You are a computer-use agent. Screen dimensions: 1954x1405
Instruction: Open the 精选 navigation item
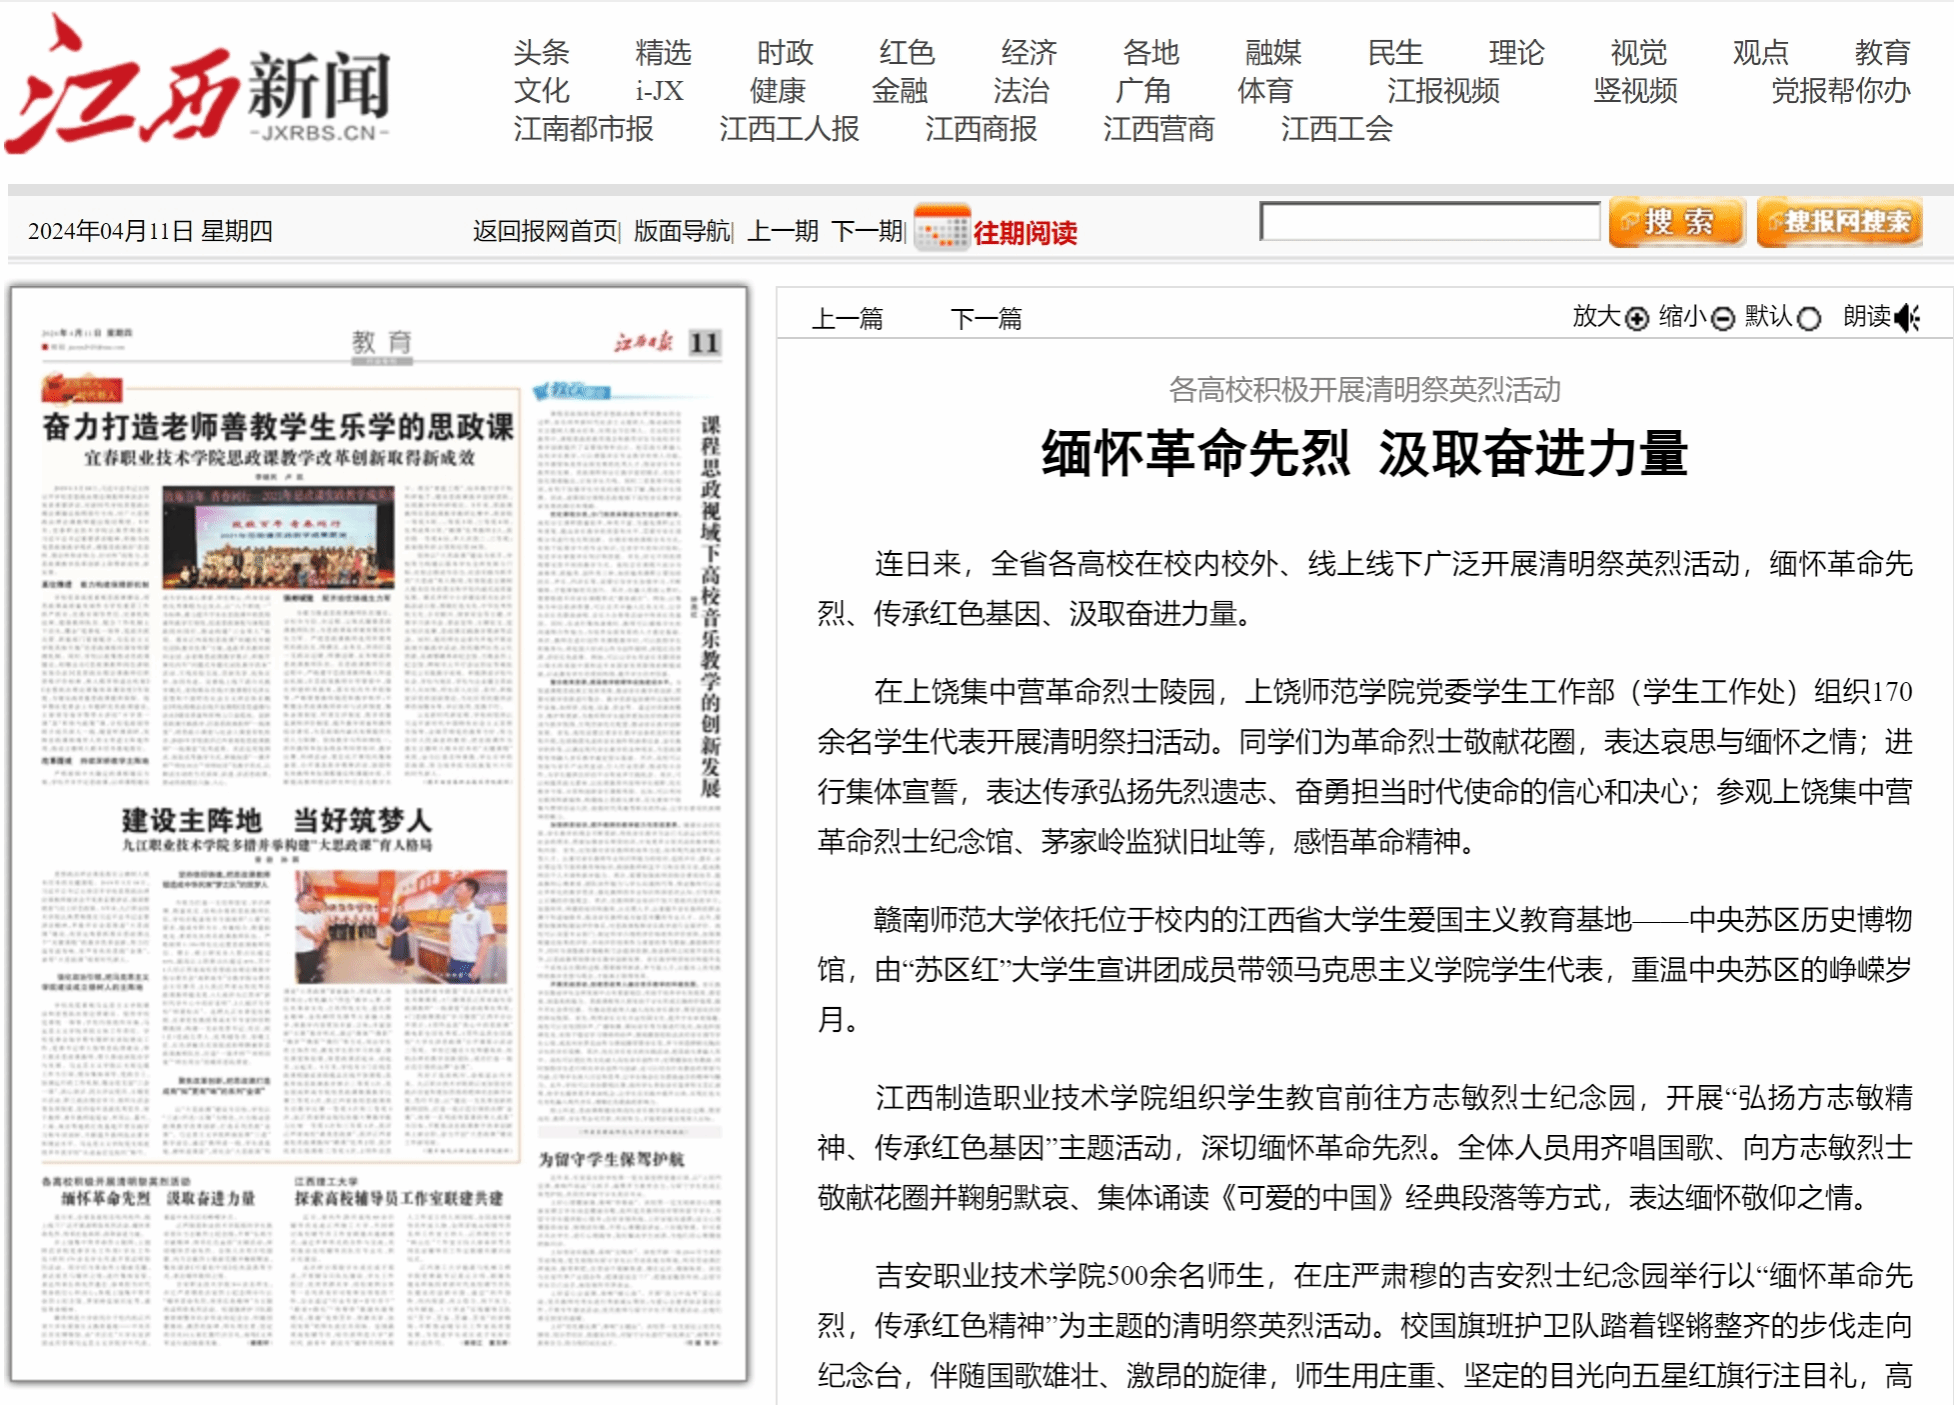[x=663, y=52]
